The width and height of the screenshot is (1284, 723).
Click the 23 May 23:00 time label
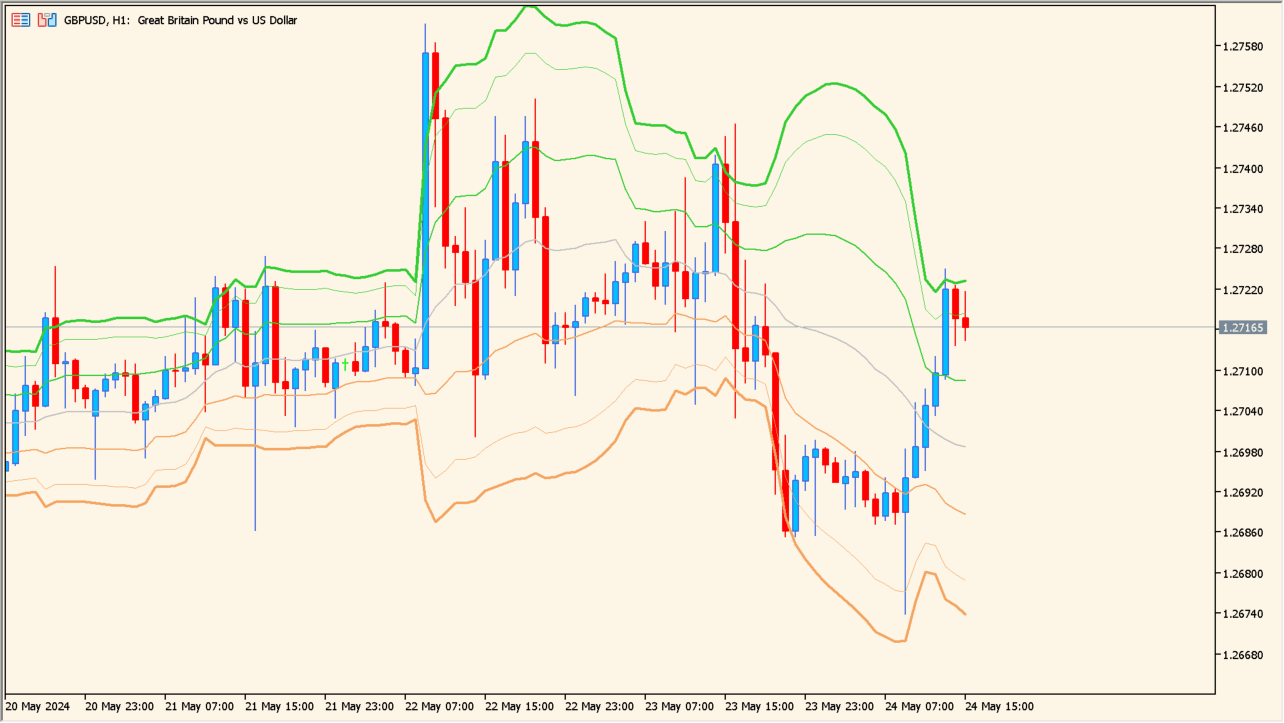(839, 706)
